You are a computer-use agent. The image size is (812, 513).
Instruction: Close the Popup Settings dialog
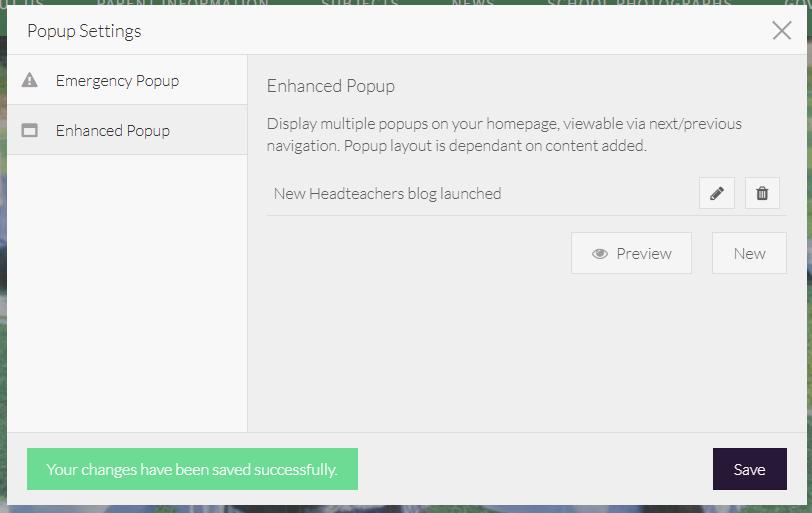coord(782,30)
